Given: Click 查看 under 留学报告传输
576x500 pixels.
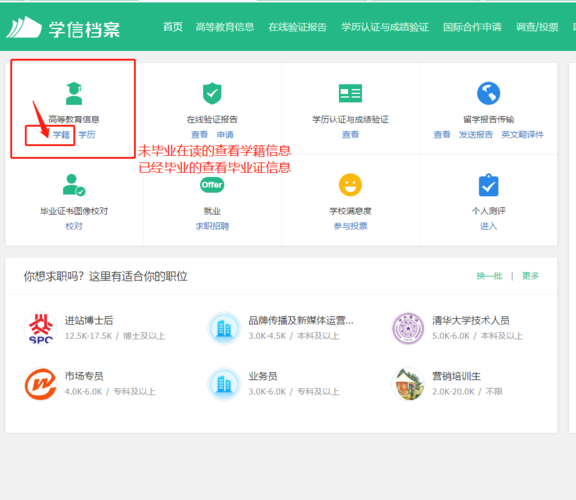Looking at the screenshot, I should [x=442, y=134].
